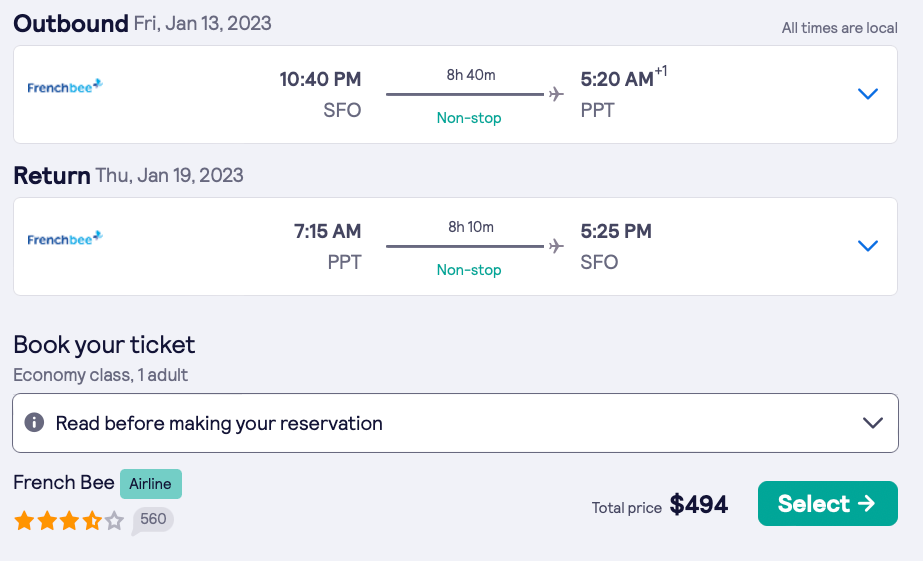Click the French Bee provider name
This screenshot has width=923, height=561.
pos(64,483)
